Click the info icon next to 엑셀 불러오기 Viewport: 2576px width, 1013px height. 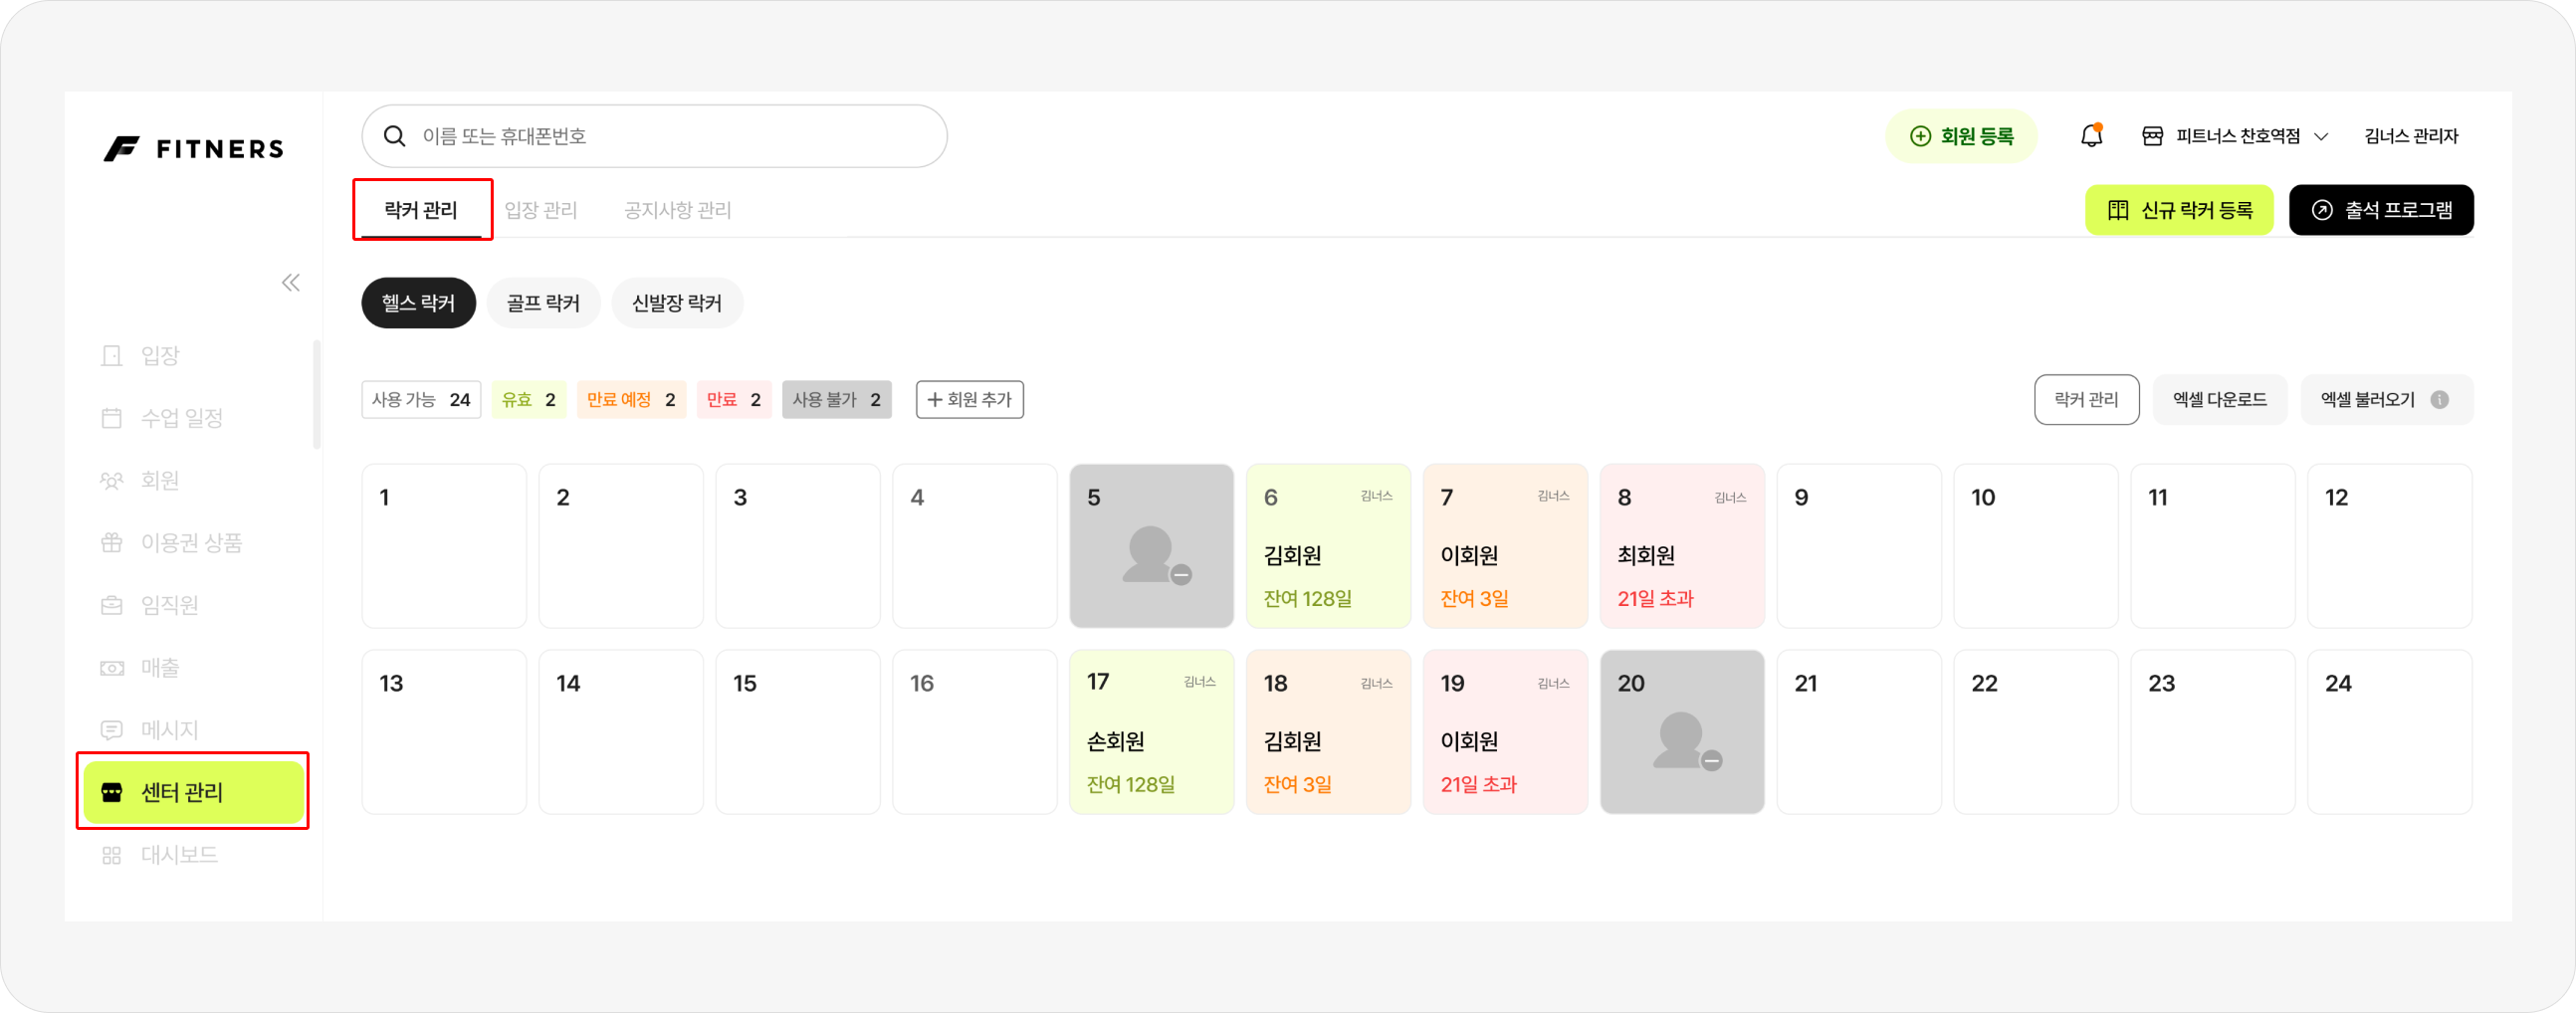tap(2440, 400)
